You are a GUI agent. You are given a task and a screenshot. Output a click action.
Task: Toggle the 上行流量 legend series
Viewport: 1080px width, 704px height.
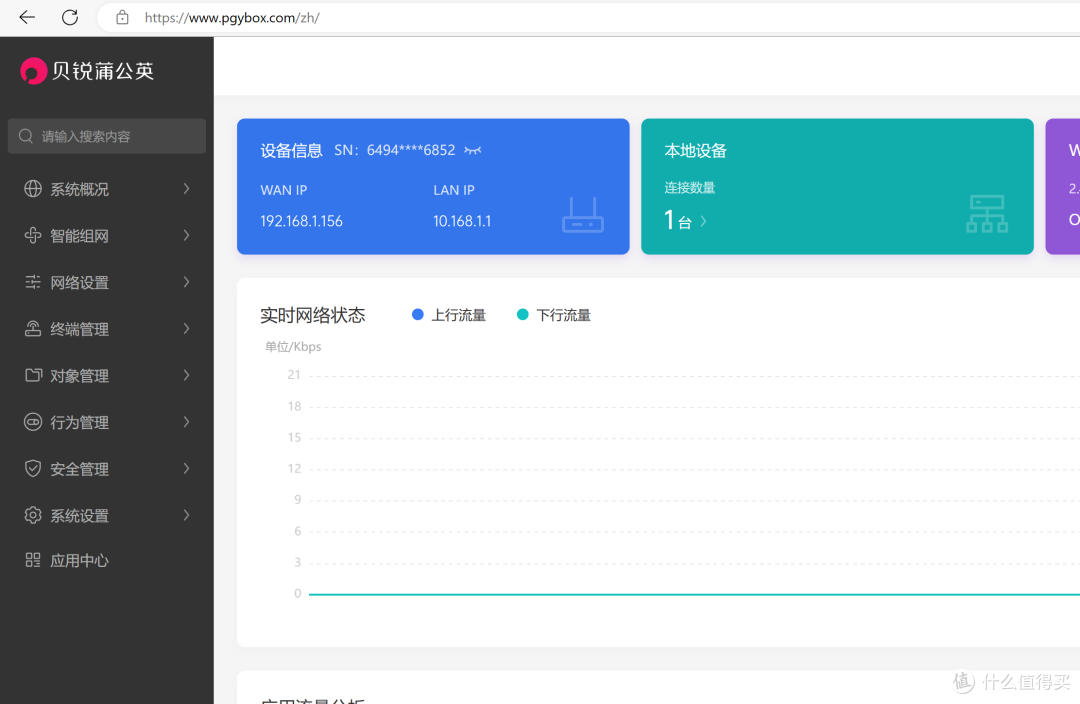[x=448, y=315]
